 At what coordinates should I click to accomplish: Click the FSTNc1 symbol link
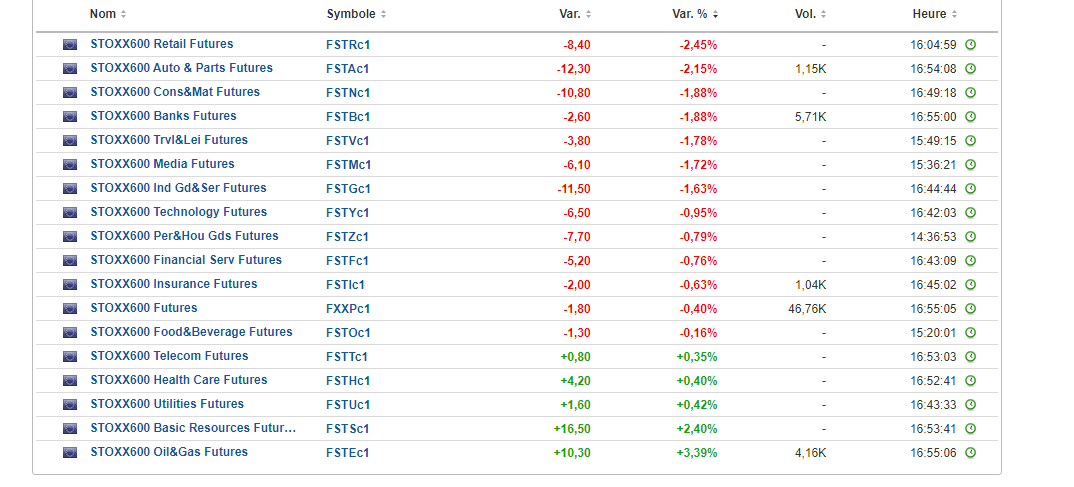coord(348,93)
